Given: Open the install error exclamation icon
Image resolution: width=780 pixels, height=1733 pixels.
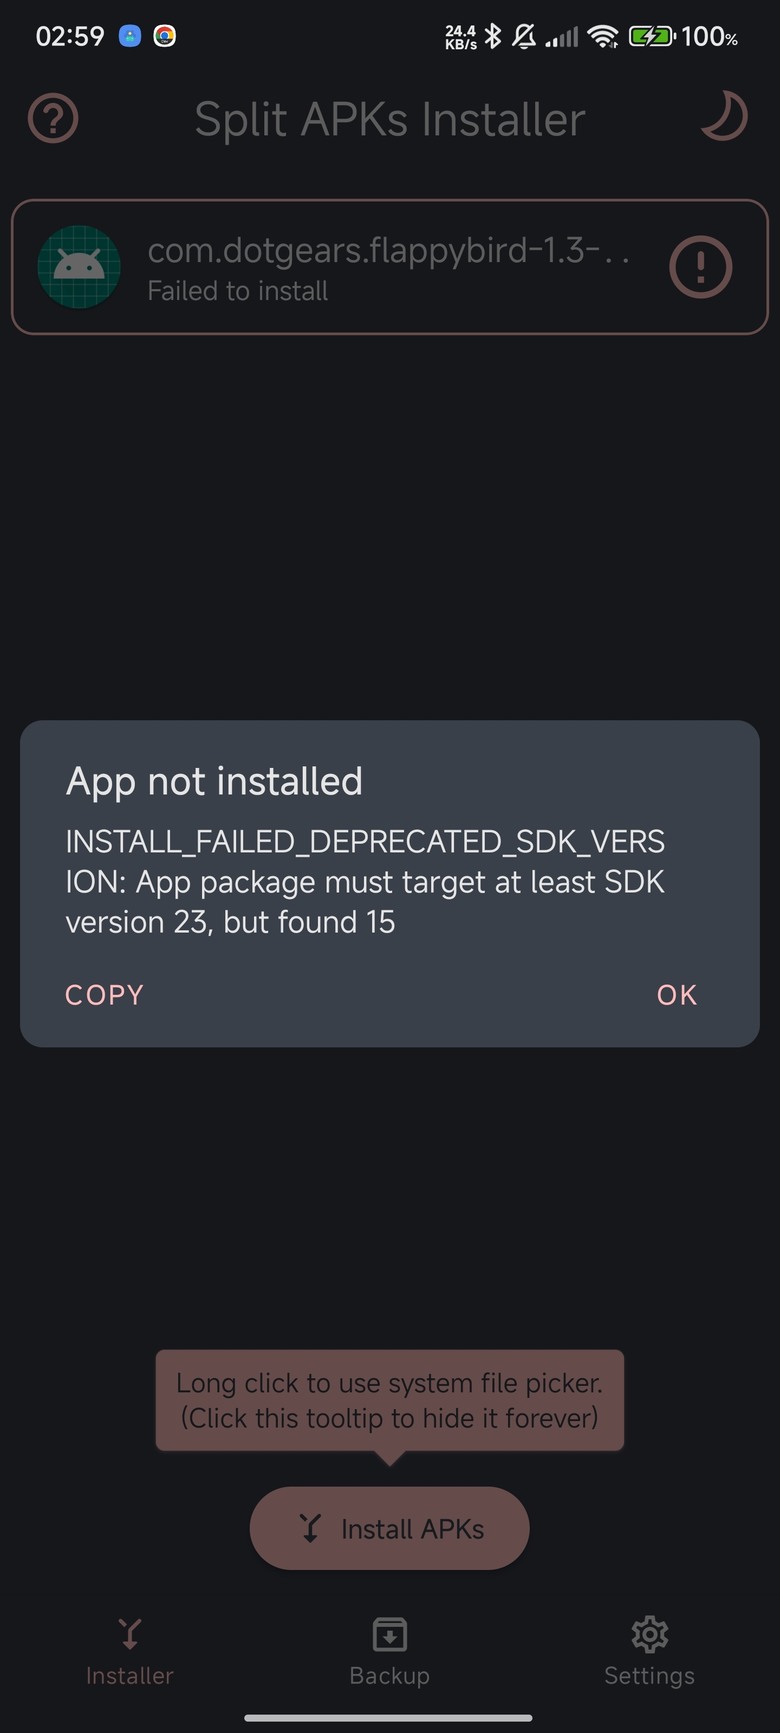Looking at the screenshot, I should point(700,267).
